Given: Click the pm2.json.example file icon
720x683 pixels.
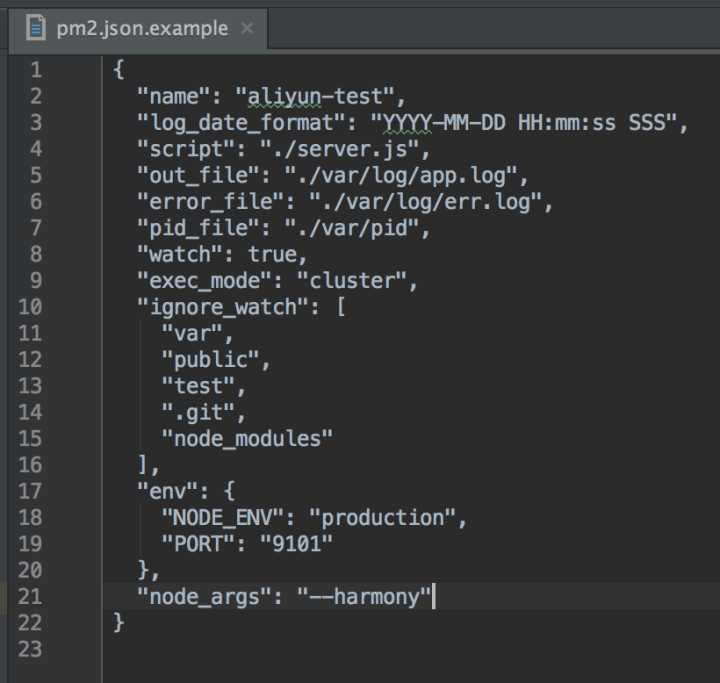Looking at the screenshot, I should [35, 28].
